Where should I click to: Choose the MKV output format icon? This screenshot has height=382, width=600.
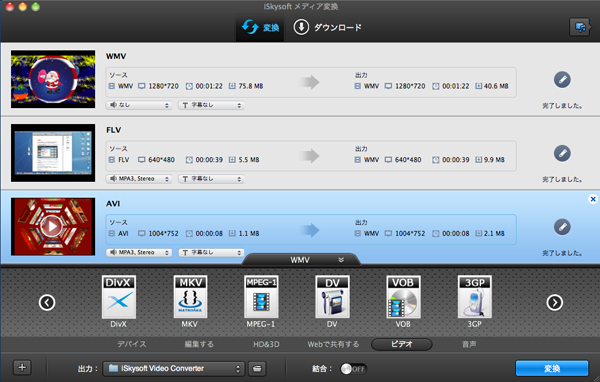click(190, 297)
